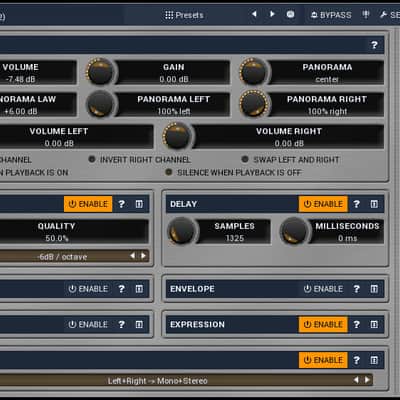This screenshot has width=400, height=400.
Task: Open presets icon of bottom channel-mode panel
Action: point(374,360)
